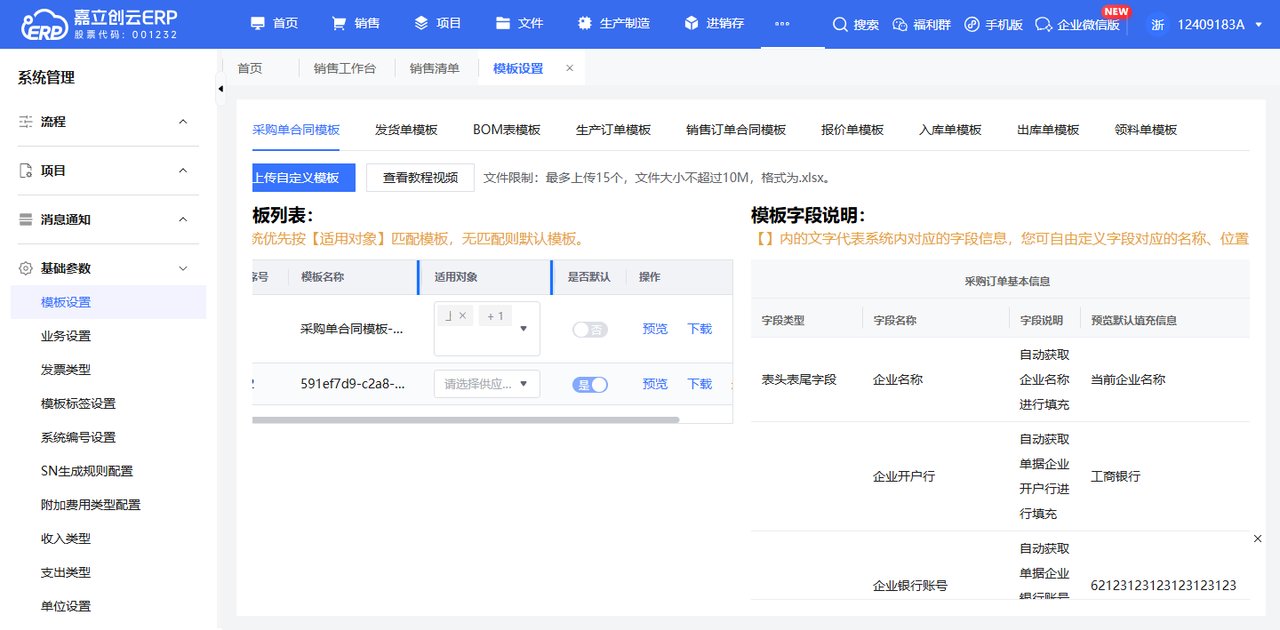Click the 搜索 magnifier icon

point(840,24)
